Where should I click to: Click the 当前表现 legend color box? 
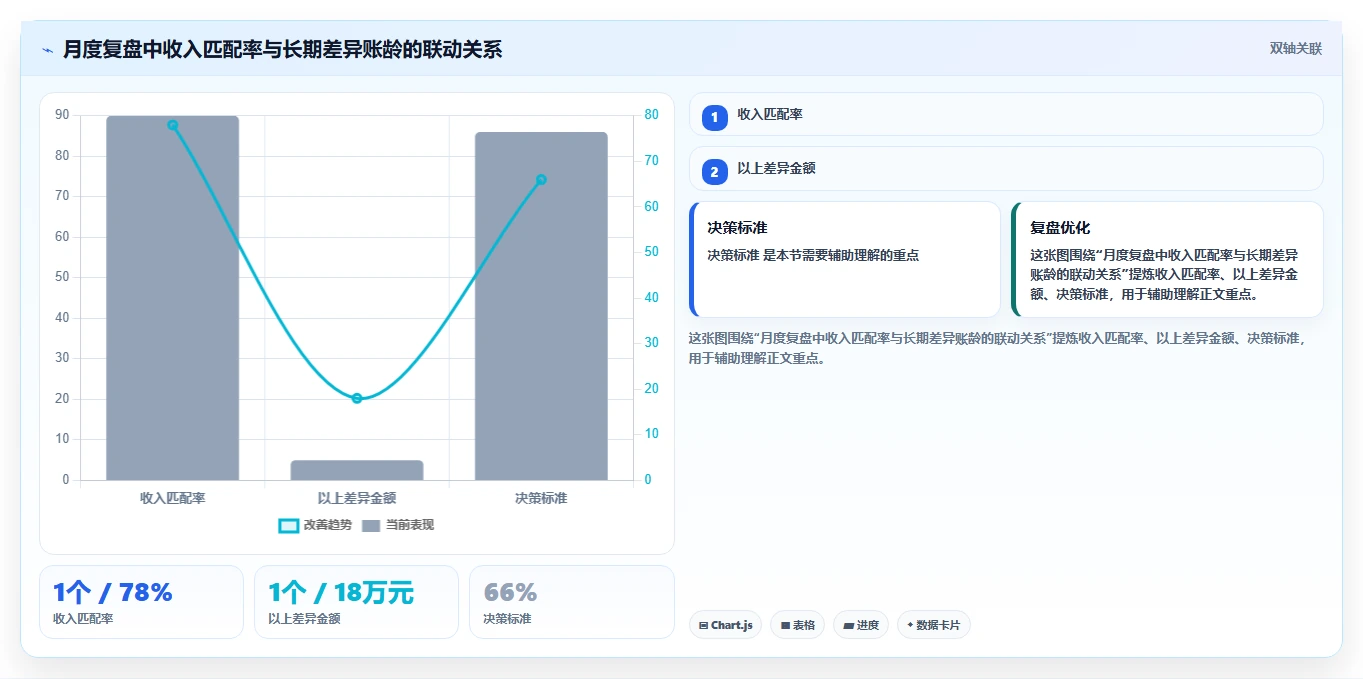371,525
